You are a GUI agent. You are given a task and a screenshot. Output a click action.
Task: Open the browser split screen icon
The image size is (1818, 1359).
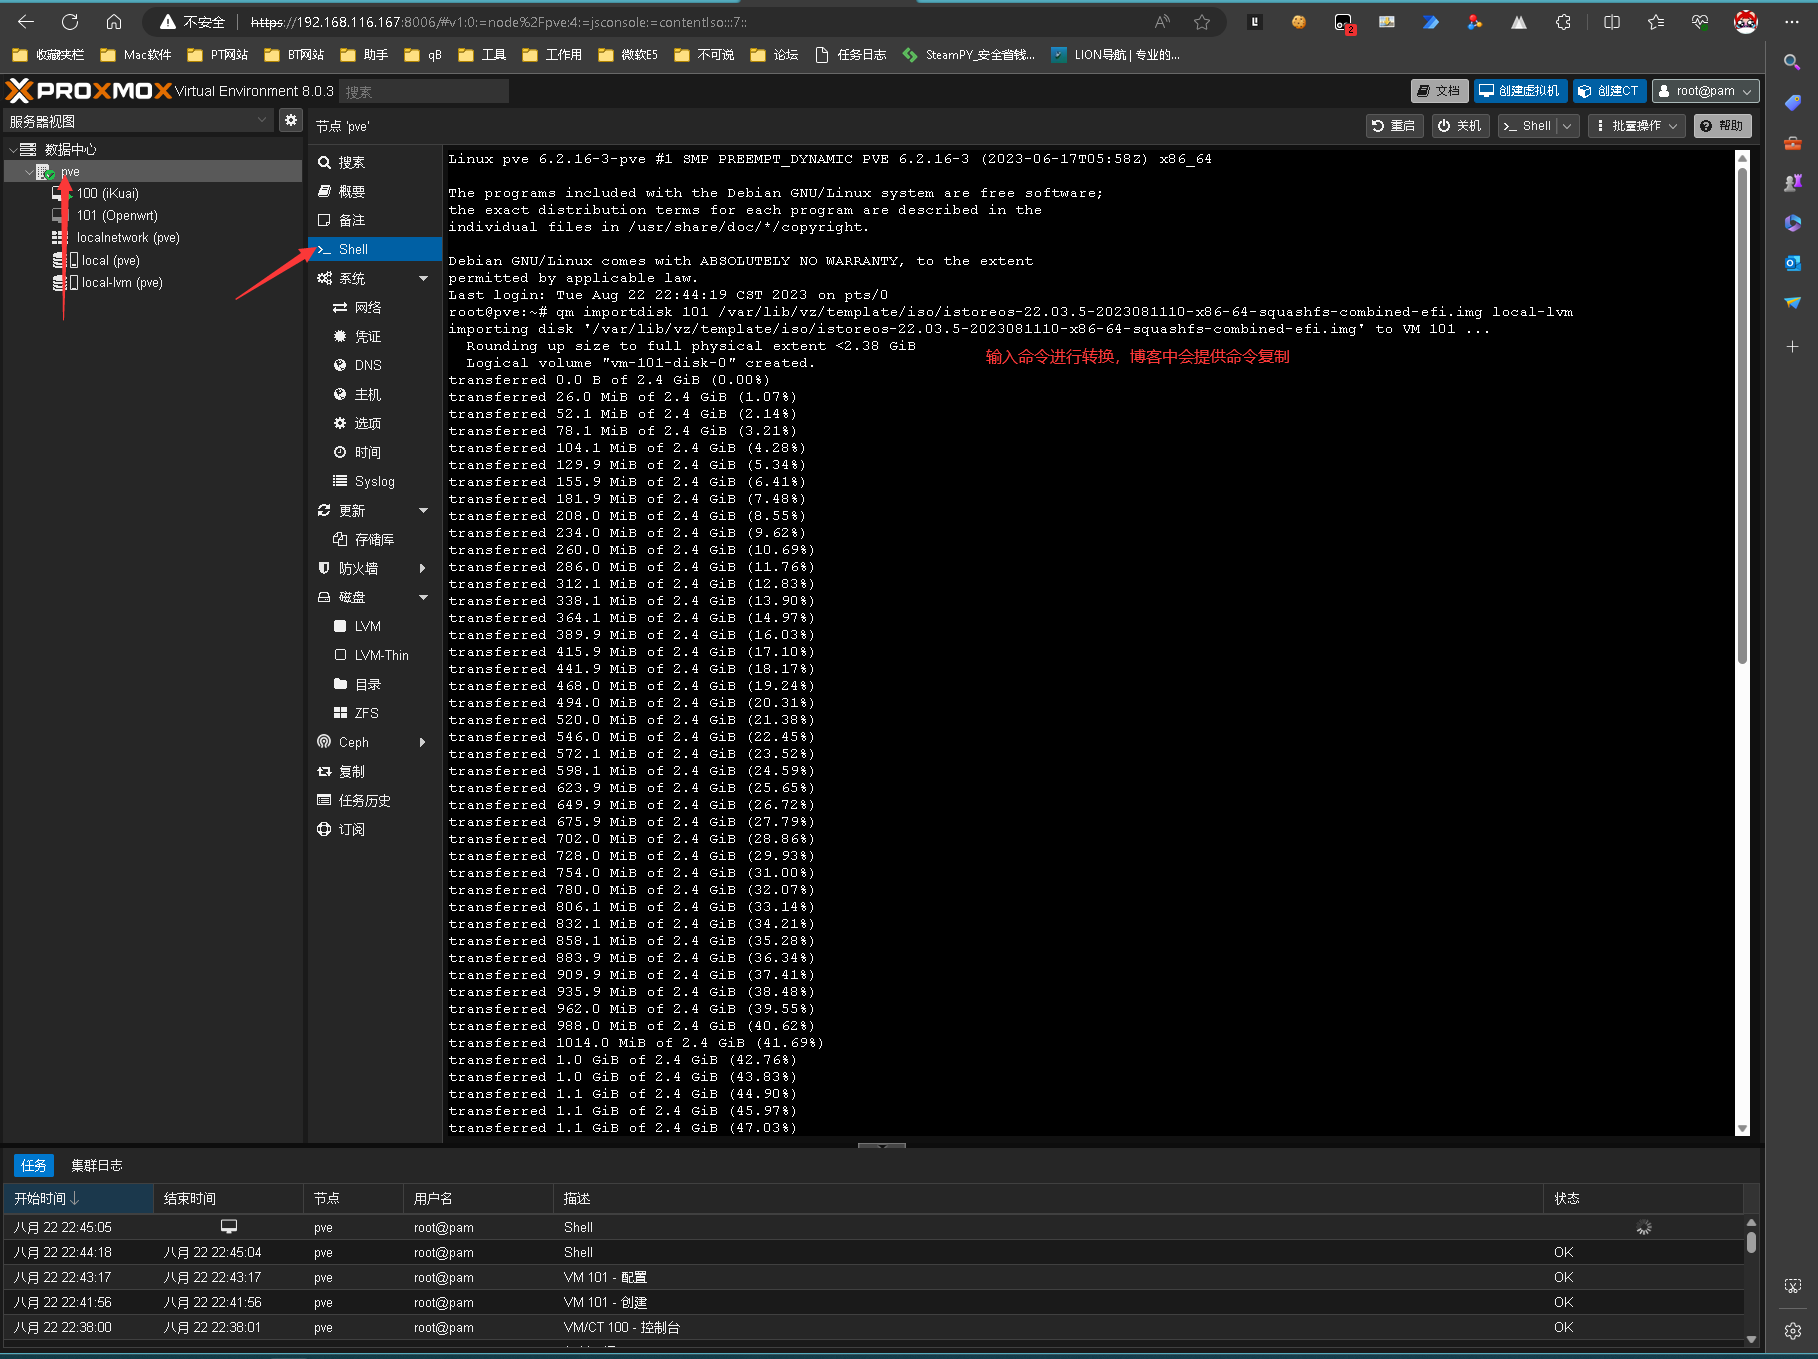1611,22
